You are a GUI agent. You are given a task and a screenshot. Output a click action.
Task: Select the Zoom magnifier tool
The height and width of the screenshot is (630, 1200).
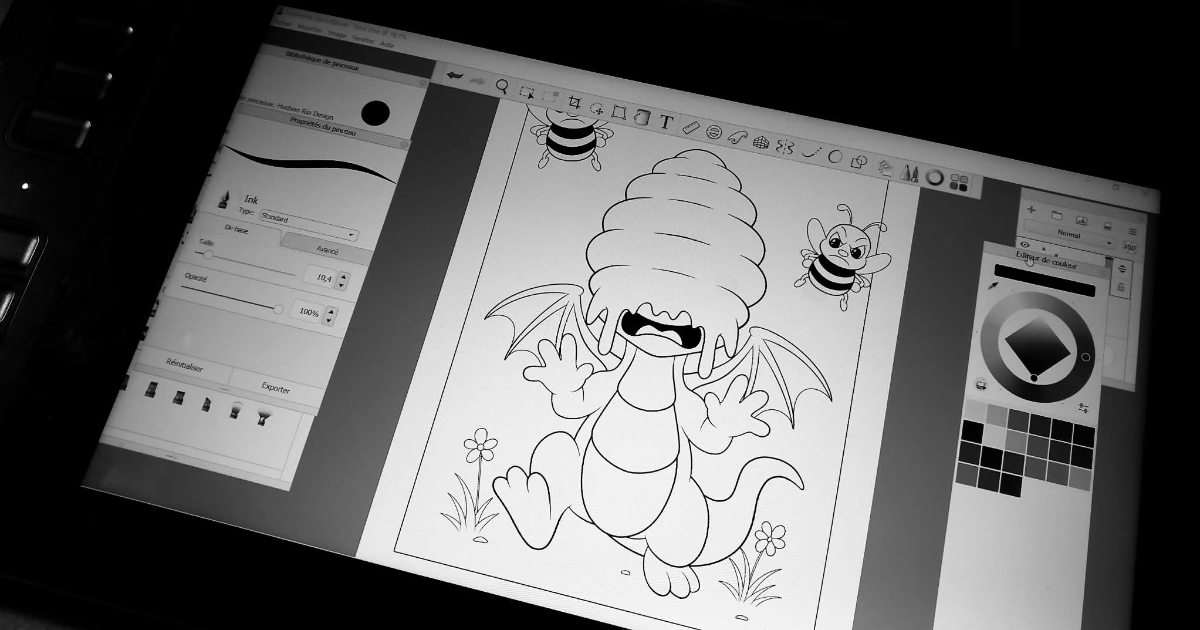pos(502,85)
